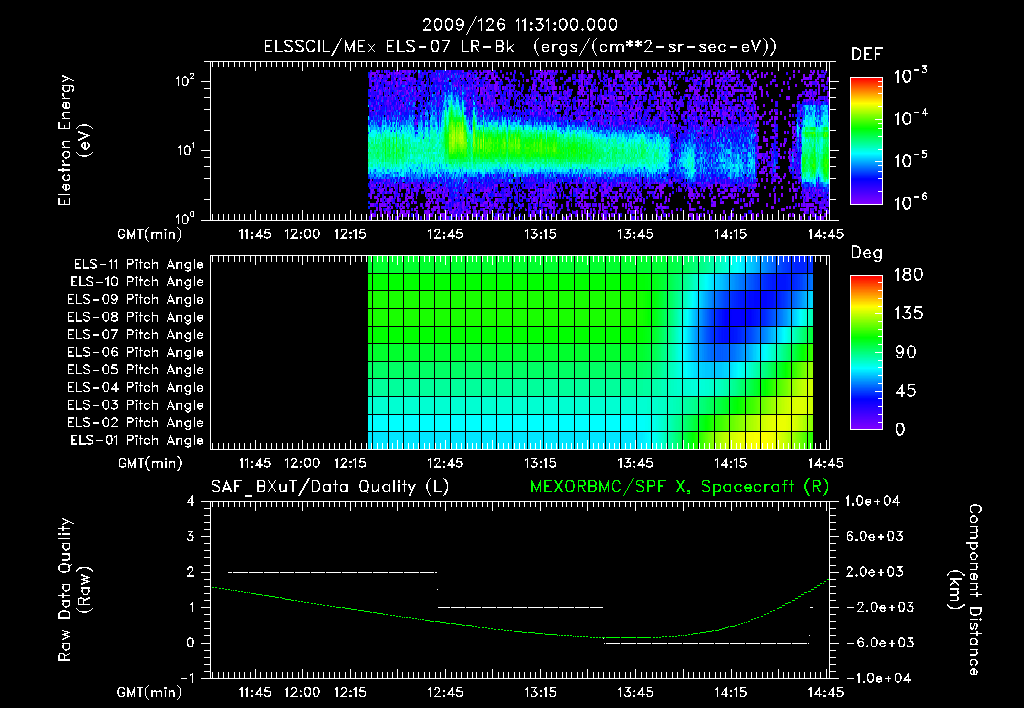This screenshot has height=708, width=1024.
Task: Select the timestamp title 2009/126 11:31:00.000
Action: (x=520, y=25)
